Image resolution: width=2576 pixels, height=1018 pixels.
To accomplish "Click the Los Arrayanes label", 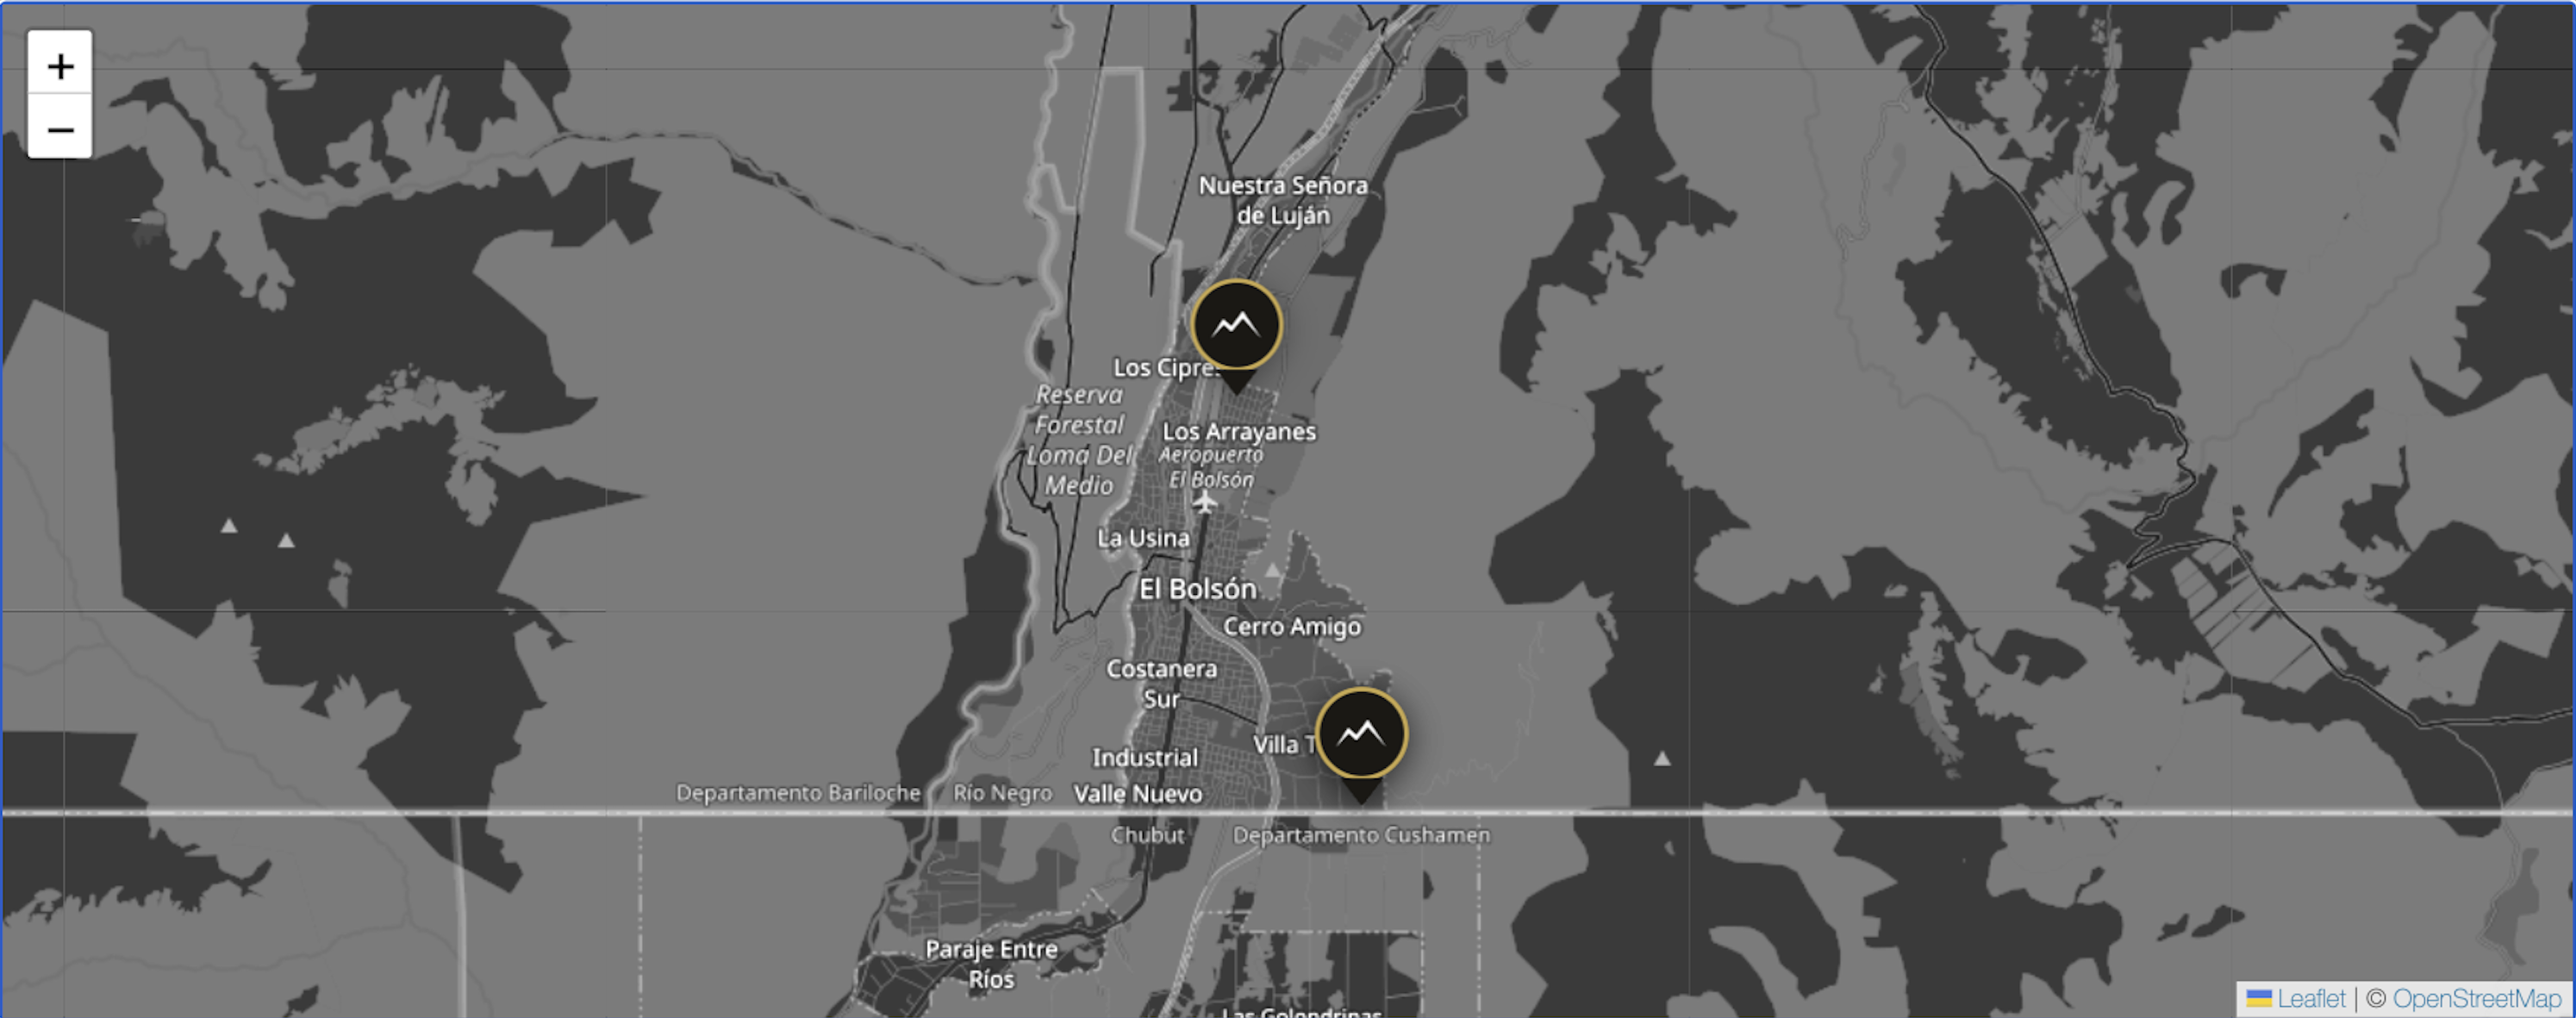I will [x=1238, y=432].
